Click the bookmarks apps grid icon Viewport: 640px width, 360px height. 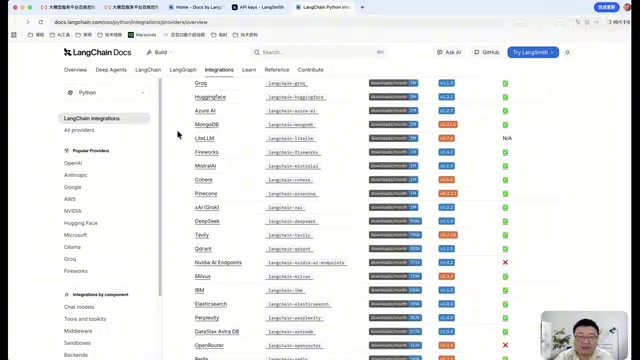pyautogui.click(x=14, y=35)
